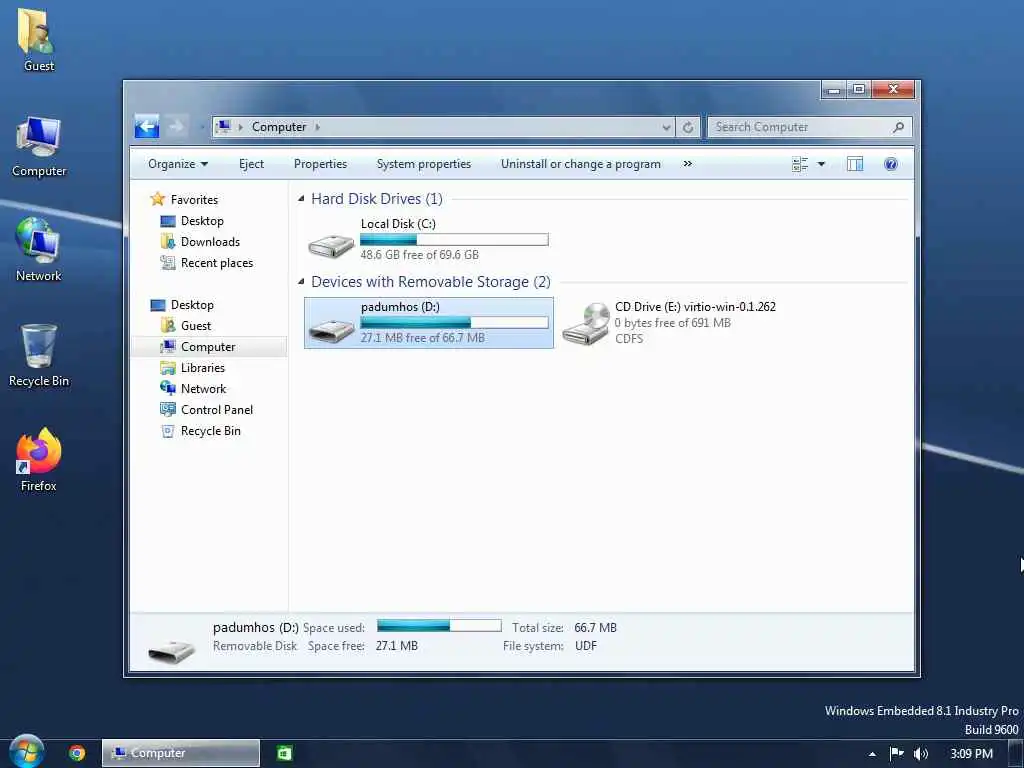Change view using the view icon

[x=800, y=164]
